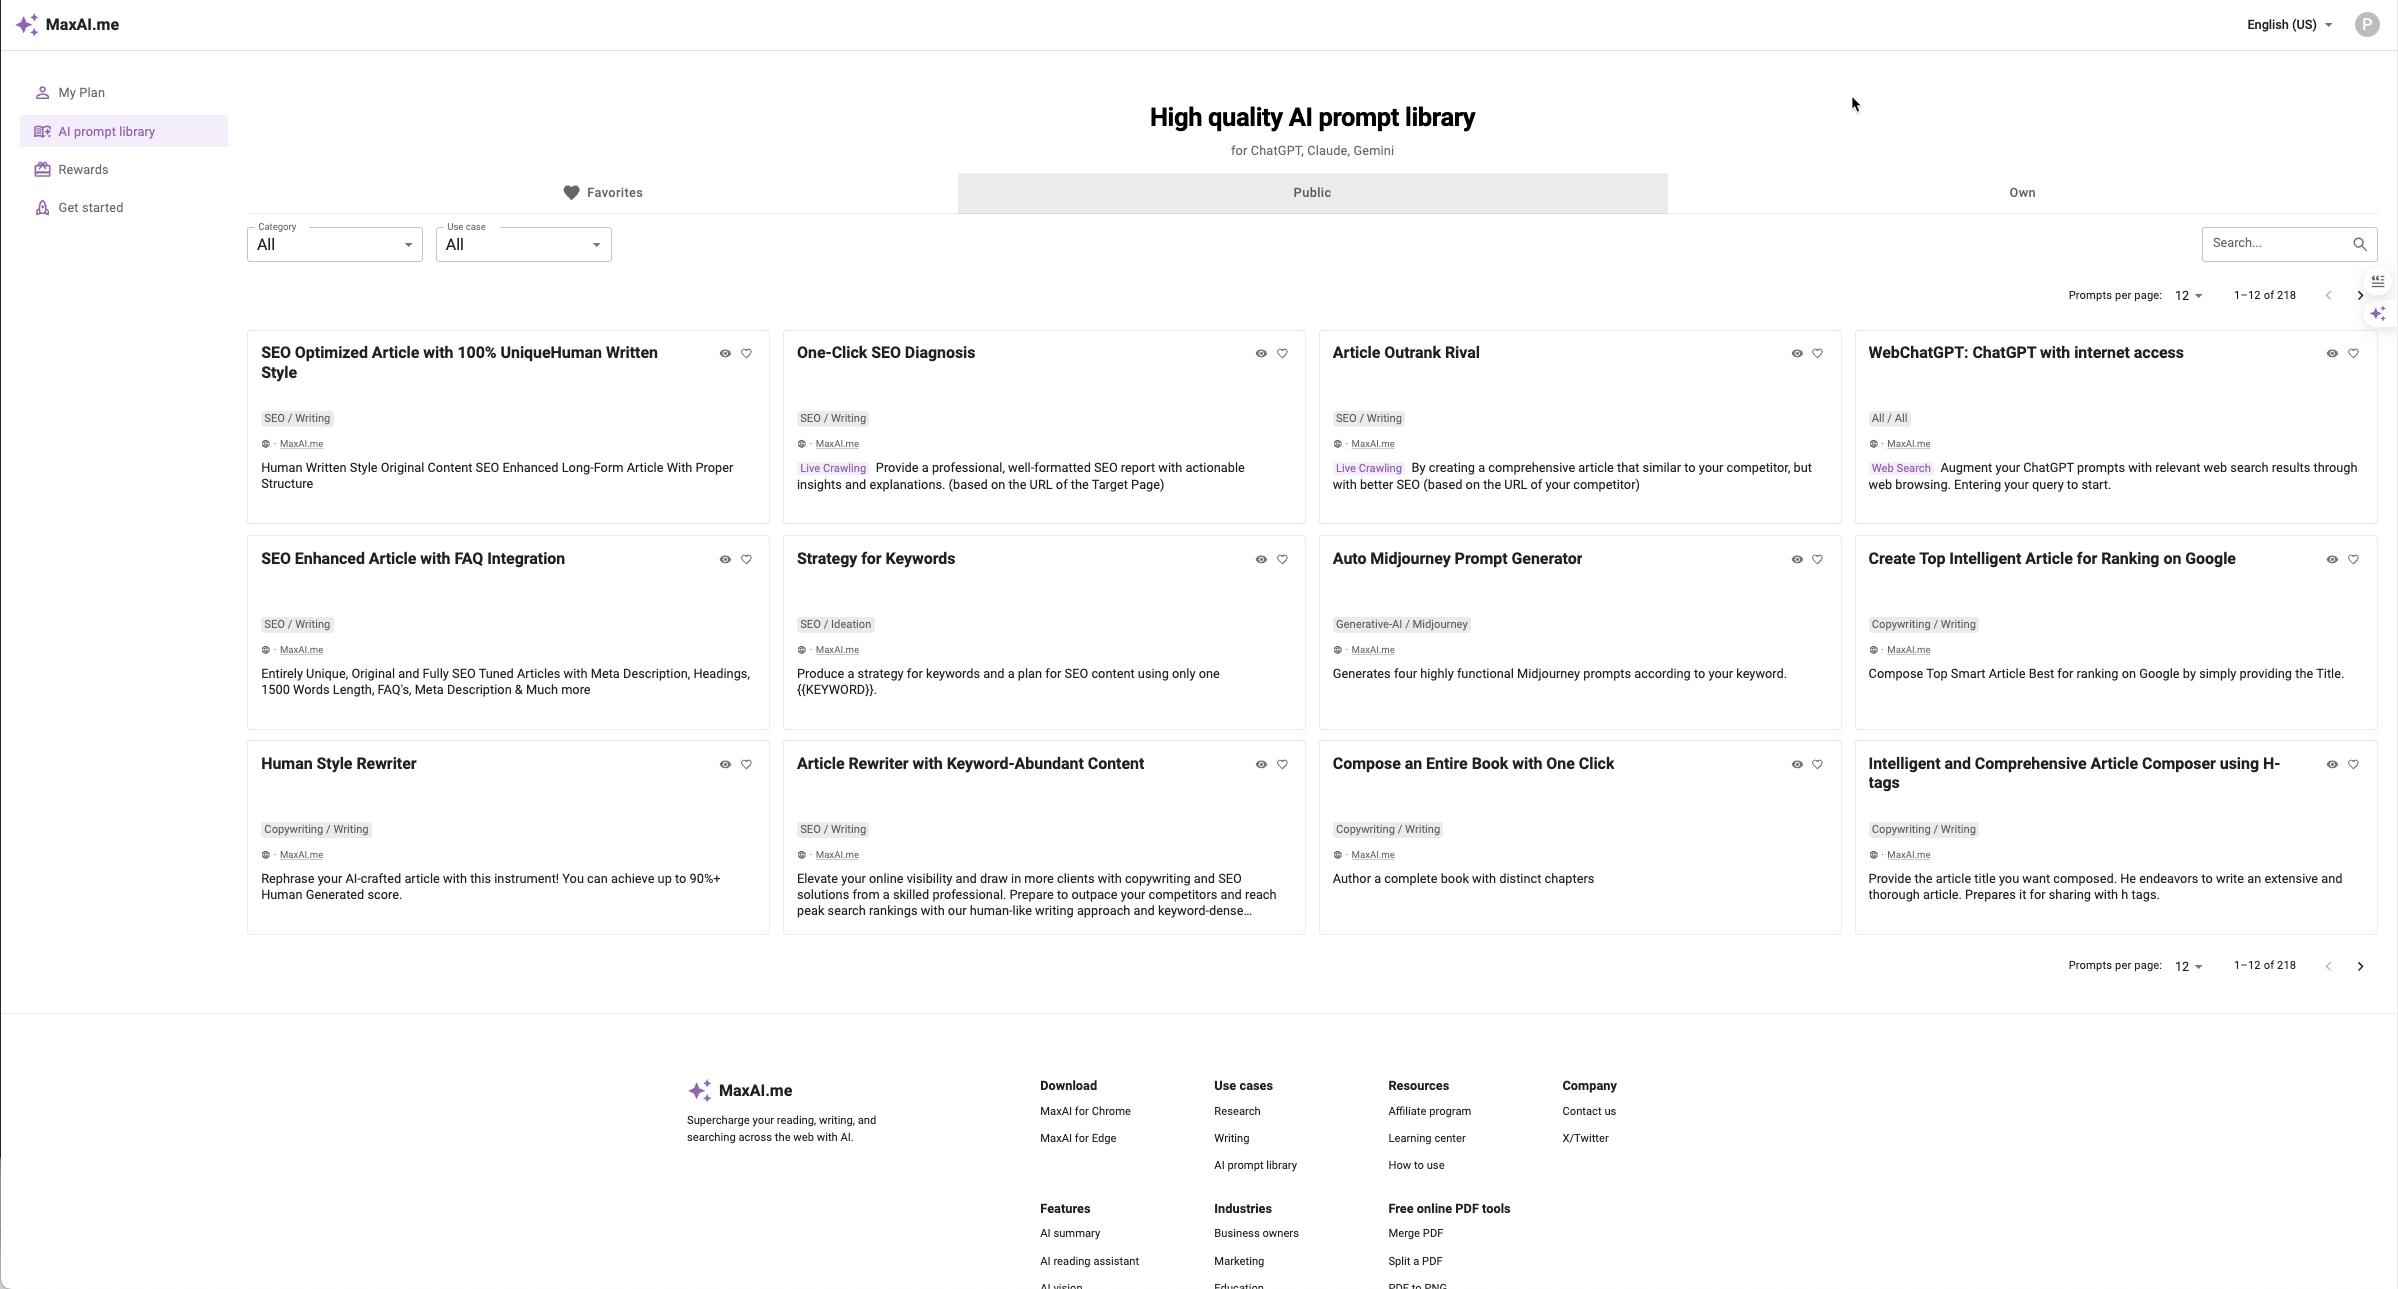
Task: Expand the Use case filter dropdown
Action: click(523, 245)
